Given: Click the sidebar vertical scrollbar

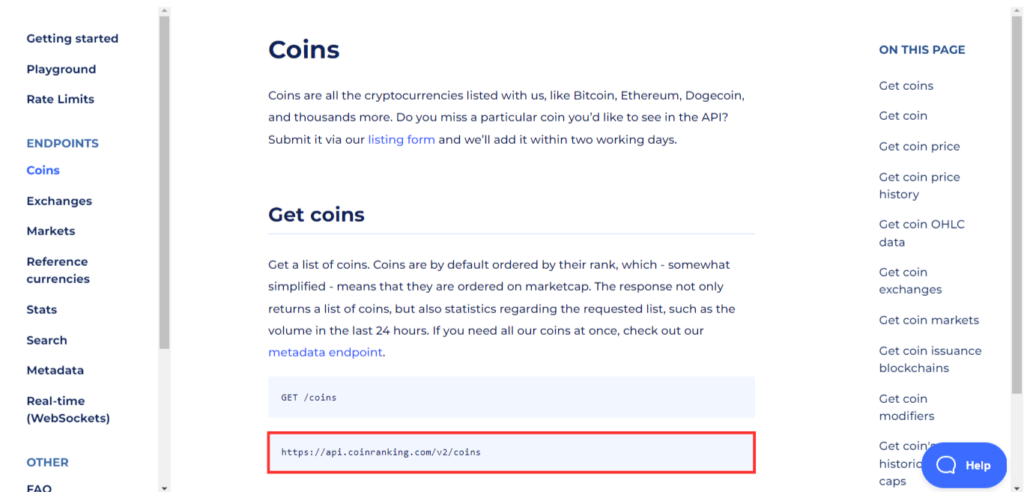Looking at the screenshot, I should point(164,180).
